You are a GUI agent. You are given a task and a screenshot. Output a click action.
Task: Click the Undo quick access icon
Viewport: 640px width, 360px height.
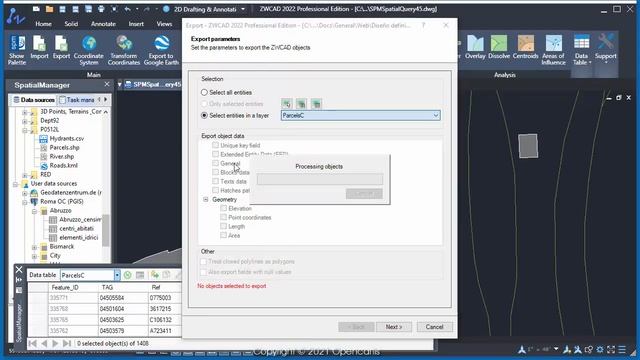pos(127,9)
